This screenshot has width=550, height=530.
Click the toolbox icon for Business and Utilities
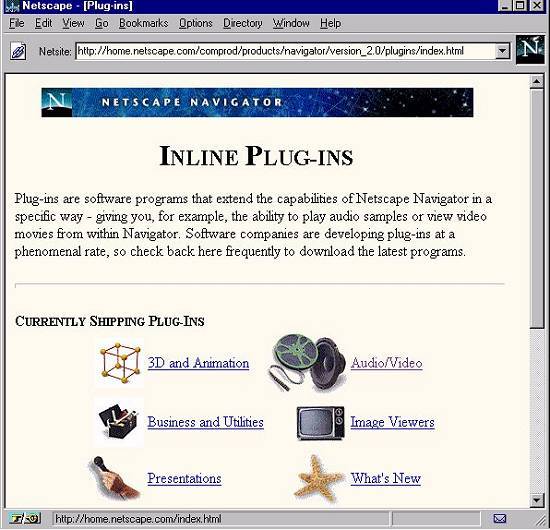click(119, 422)
